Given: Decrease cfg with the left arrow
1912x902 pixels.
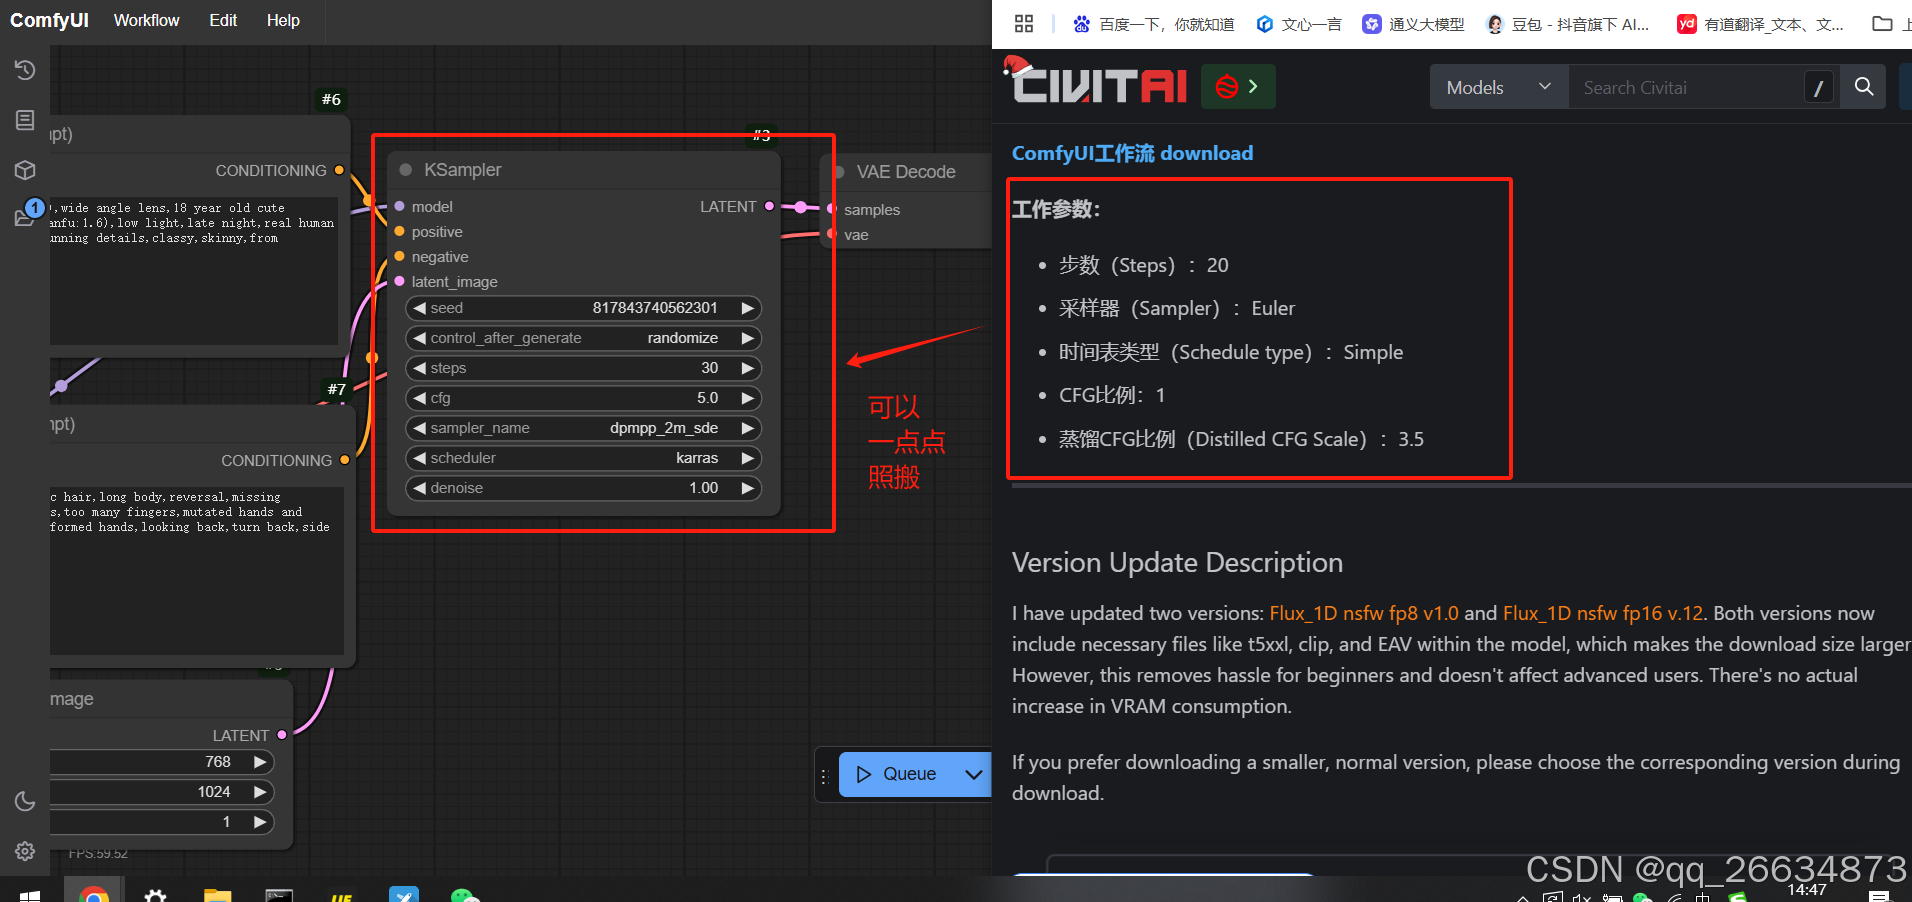Looking at the screenshot, I should 420,398.
